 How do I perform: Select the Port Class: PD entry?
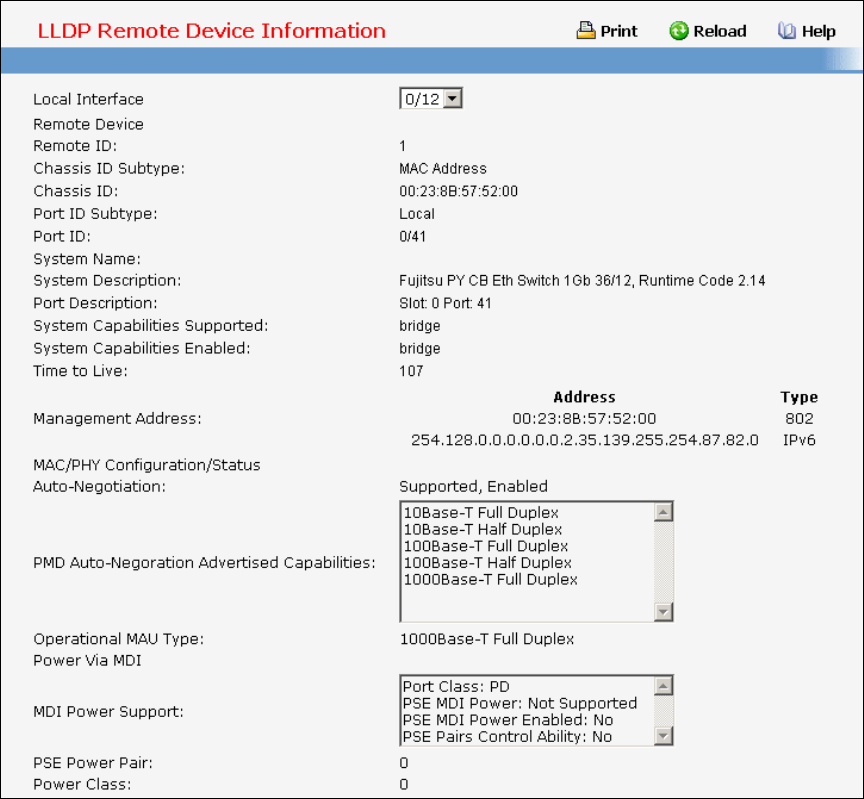tap(456, 687)
